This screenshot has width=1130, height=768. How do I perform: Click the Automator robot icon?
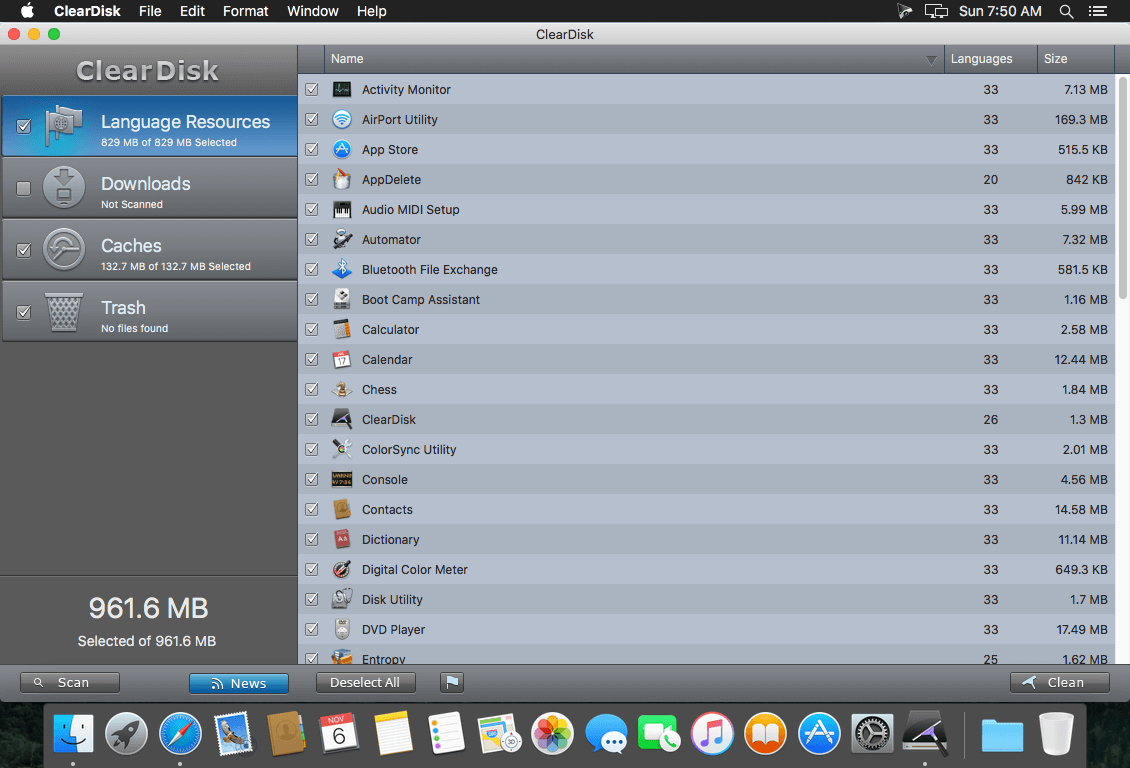point(342,239)
